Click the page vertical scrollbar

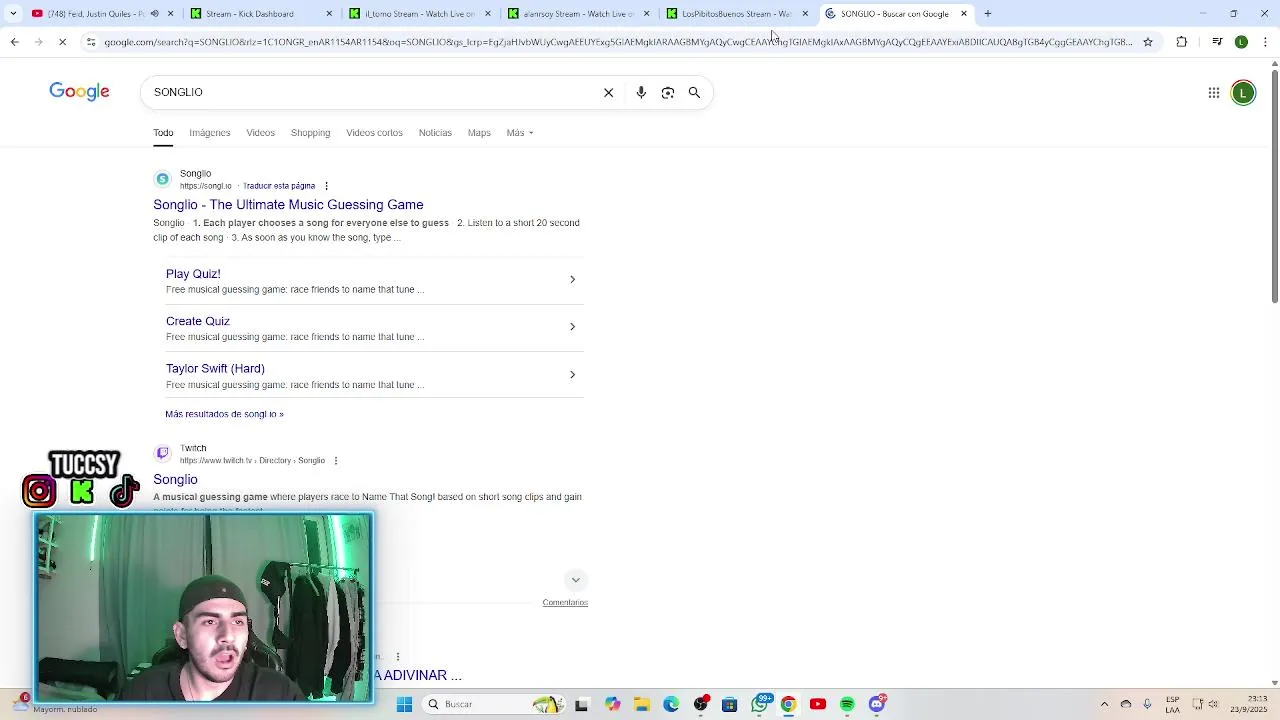tap(1274, 185)
